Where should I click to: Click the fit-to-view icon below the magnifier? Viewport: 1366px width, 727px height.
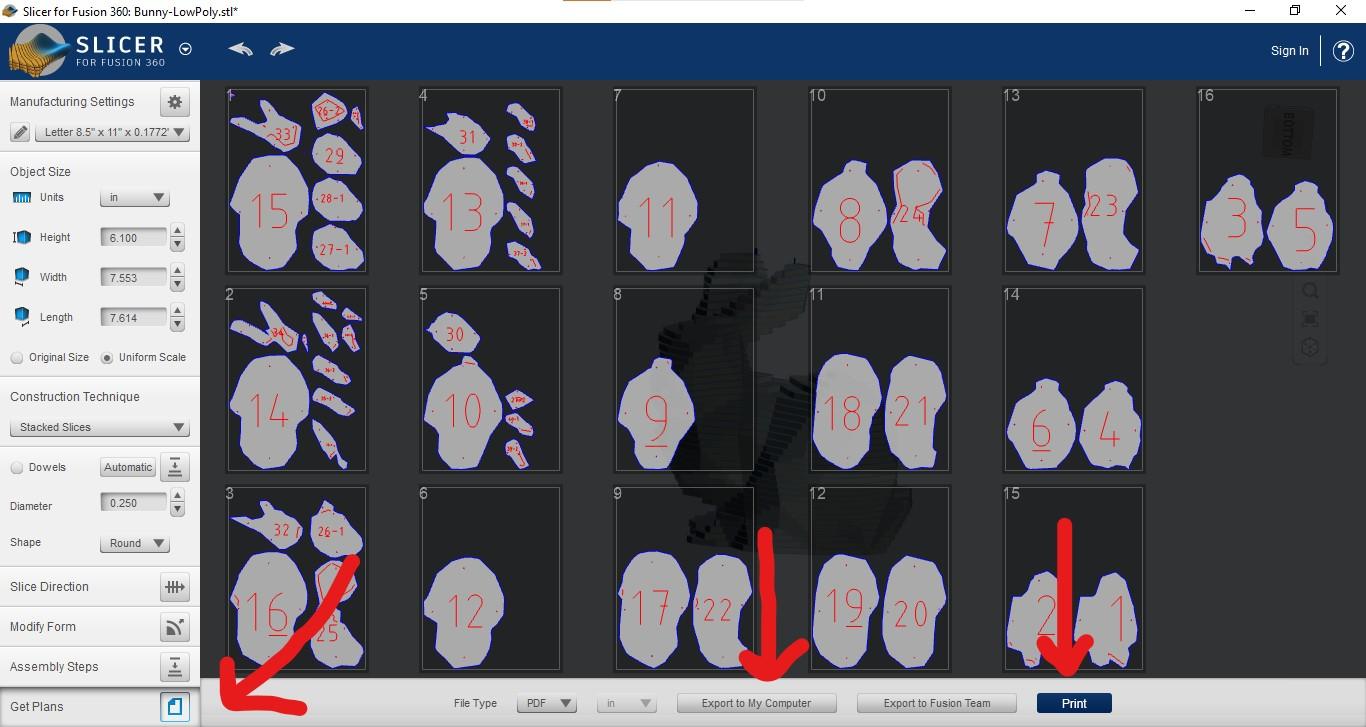pyautogui.click(x=1310, y=319)
